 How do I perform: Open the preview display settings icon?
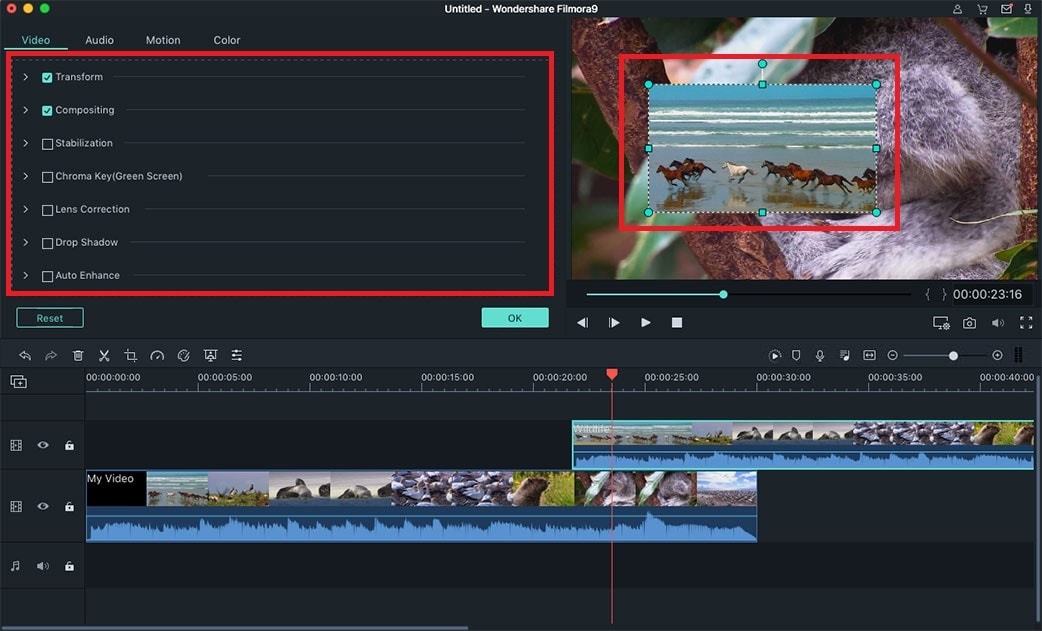pyautogui.click(x=941, y=323)
